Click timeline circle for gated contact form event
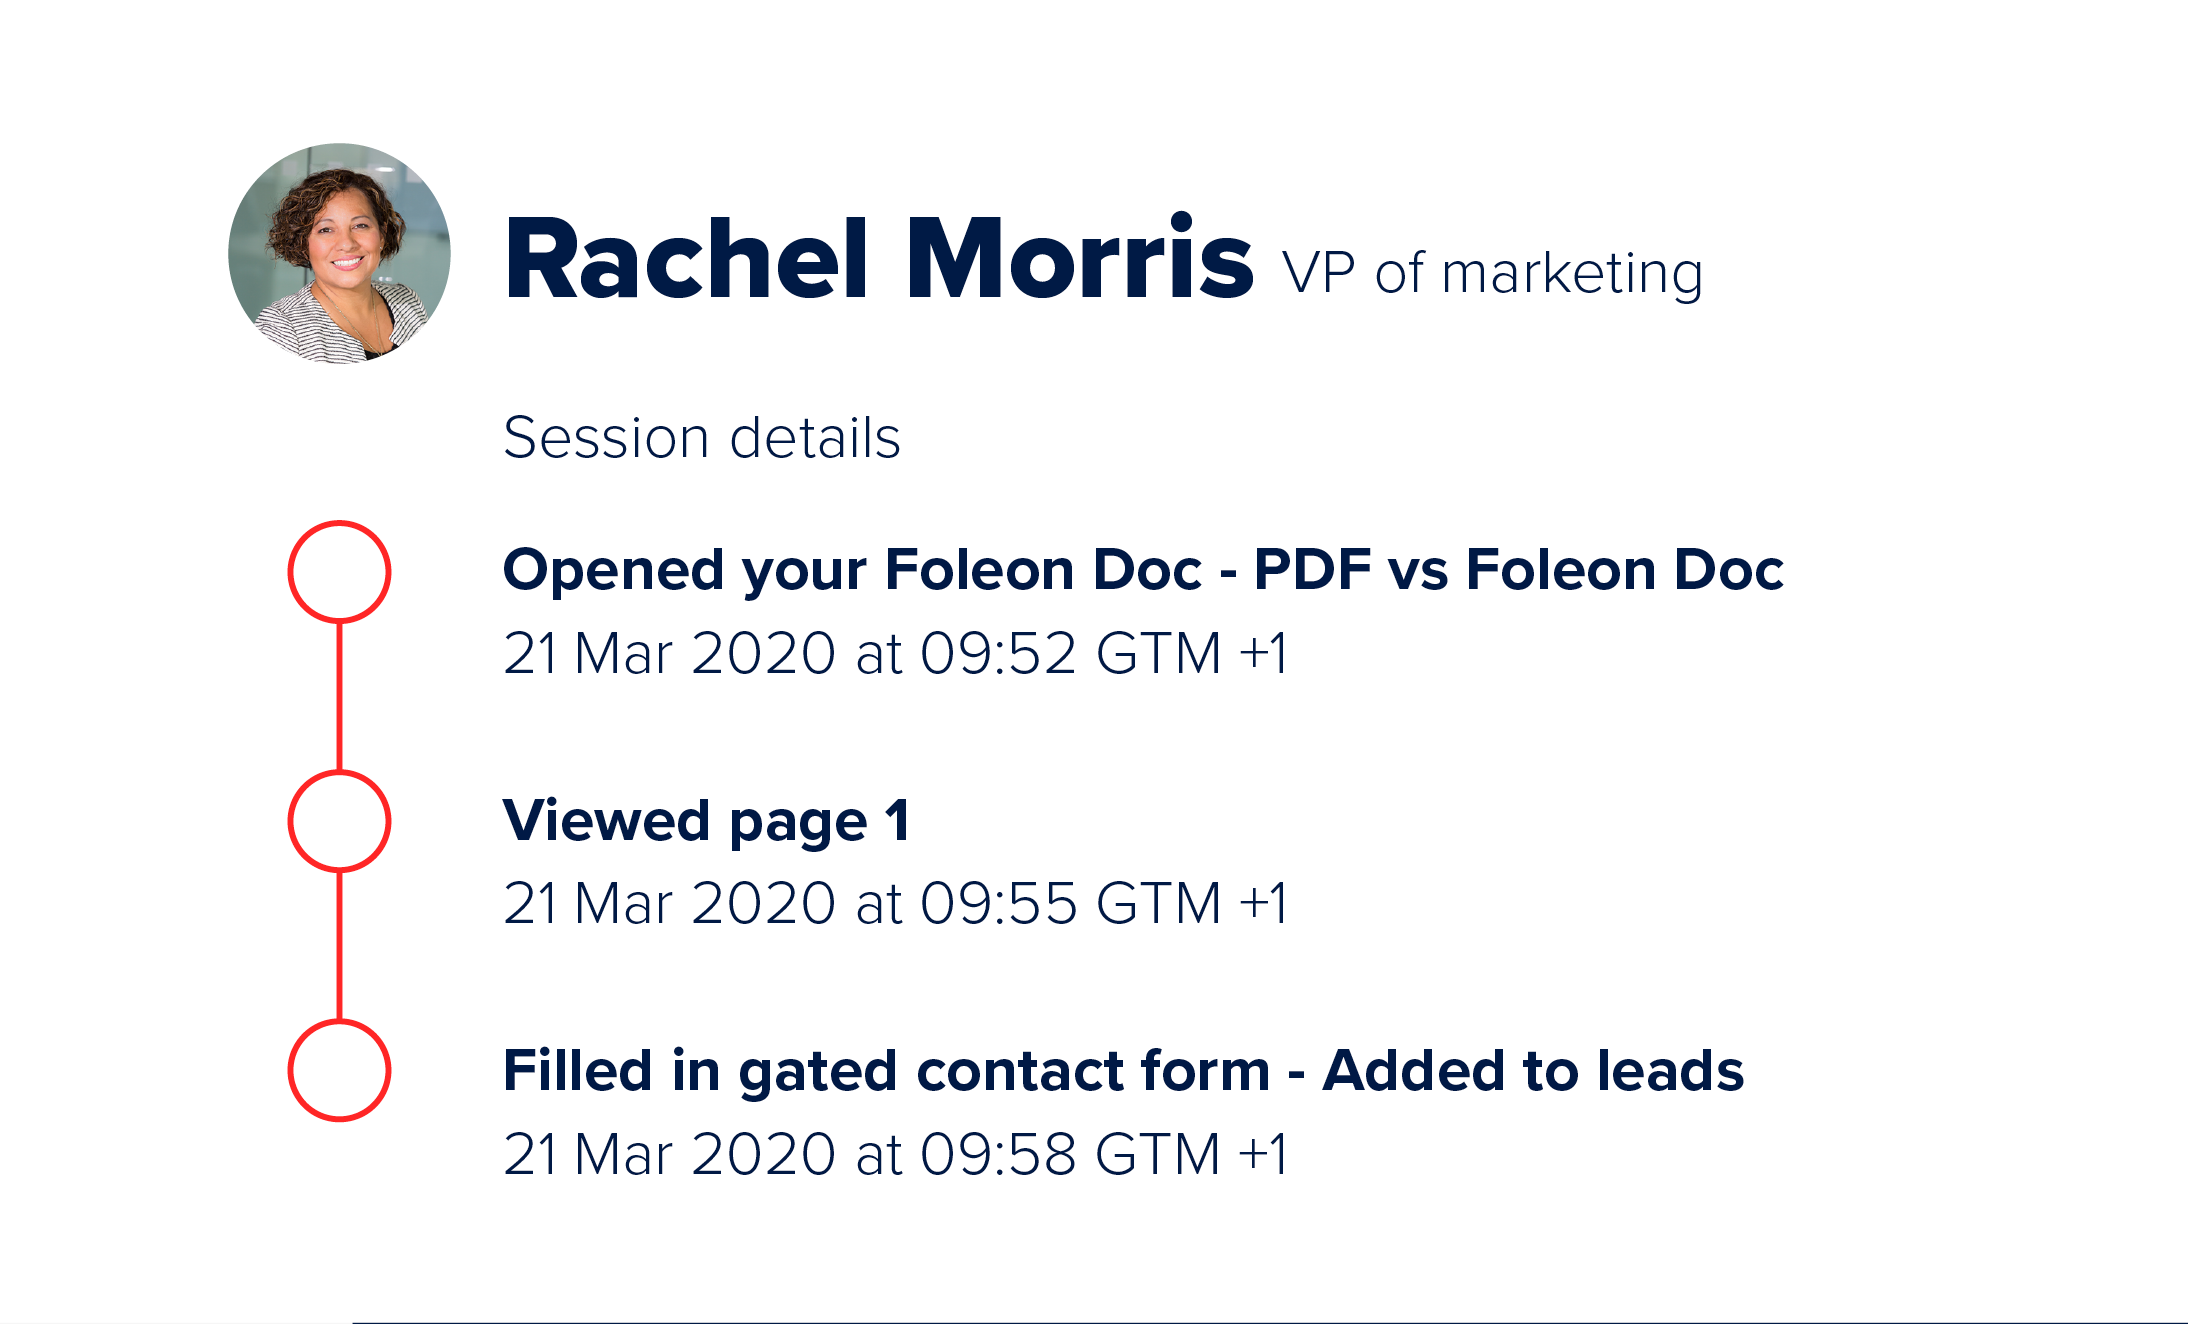This screenshot has height=1324, width=2188. point(339,1070)
